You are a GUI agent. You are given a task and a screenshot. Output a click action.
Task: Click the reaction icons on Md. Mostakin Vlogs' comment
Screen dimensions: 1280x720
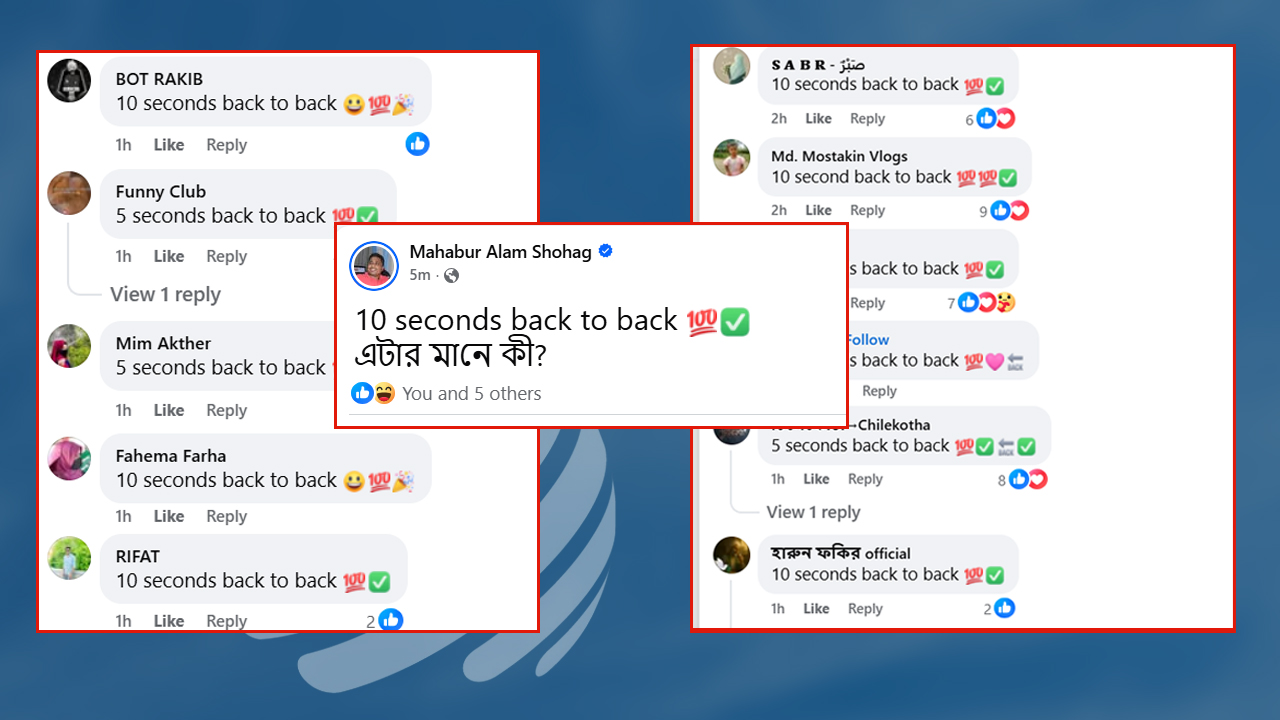click(x=1009, y=210)
